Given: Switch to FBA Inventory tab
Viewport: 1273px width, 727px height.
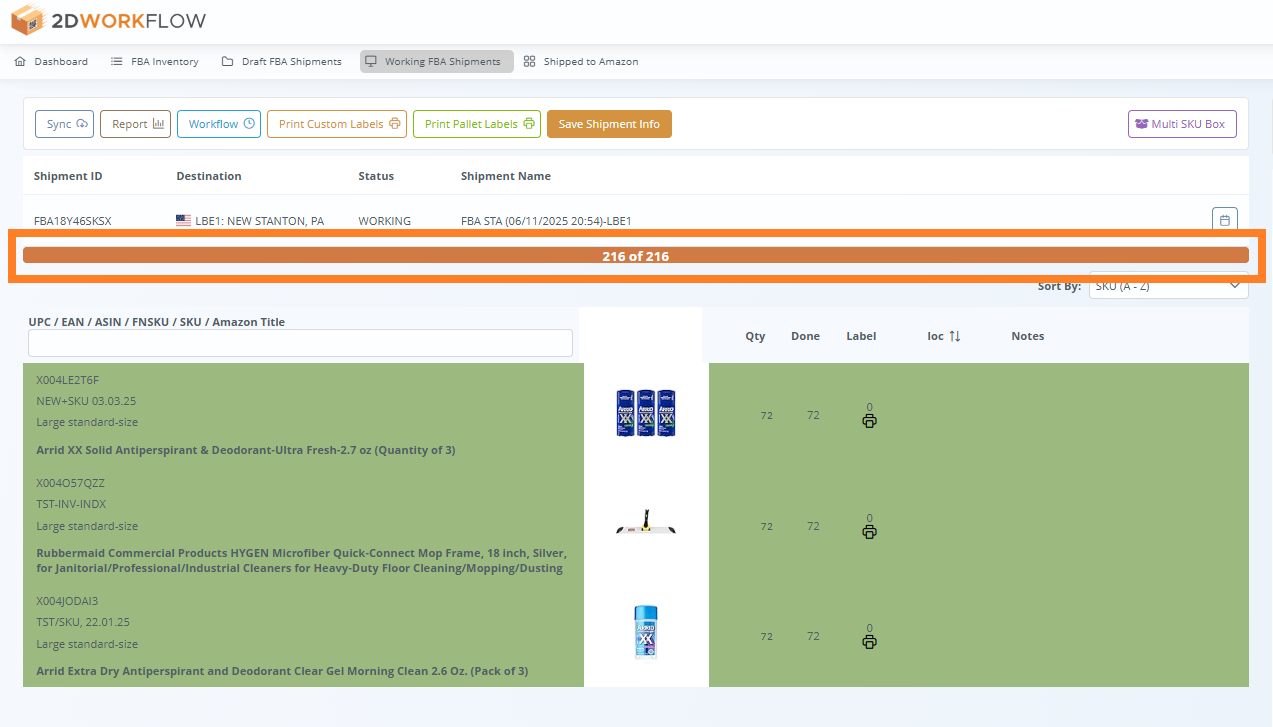Looking at the screenshot, I should click(155, 62).
